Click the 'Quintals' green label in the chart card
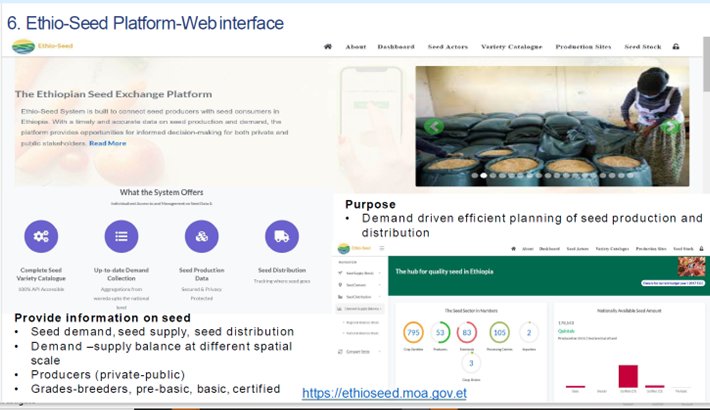 coord(566,331)
